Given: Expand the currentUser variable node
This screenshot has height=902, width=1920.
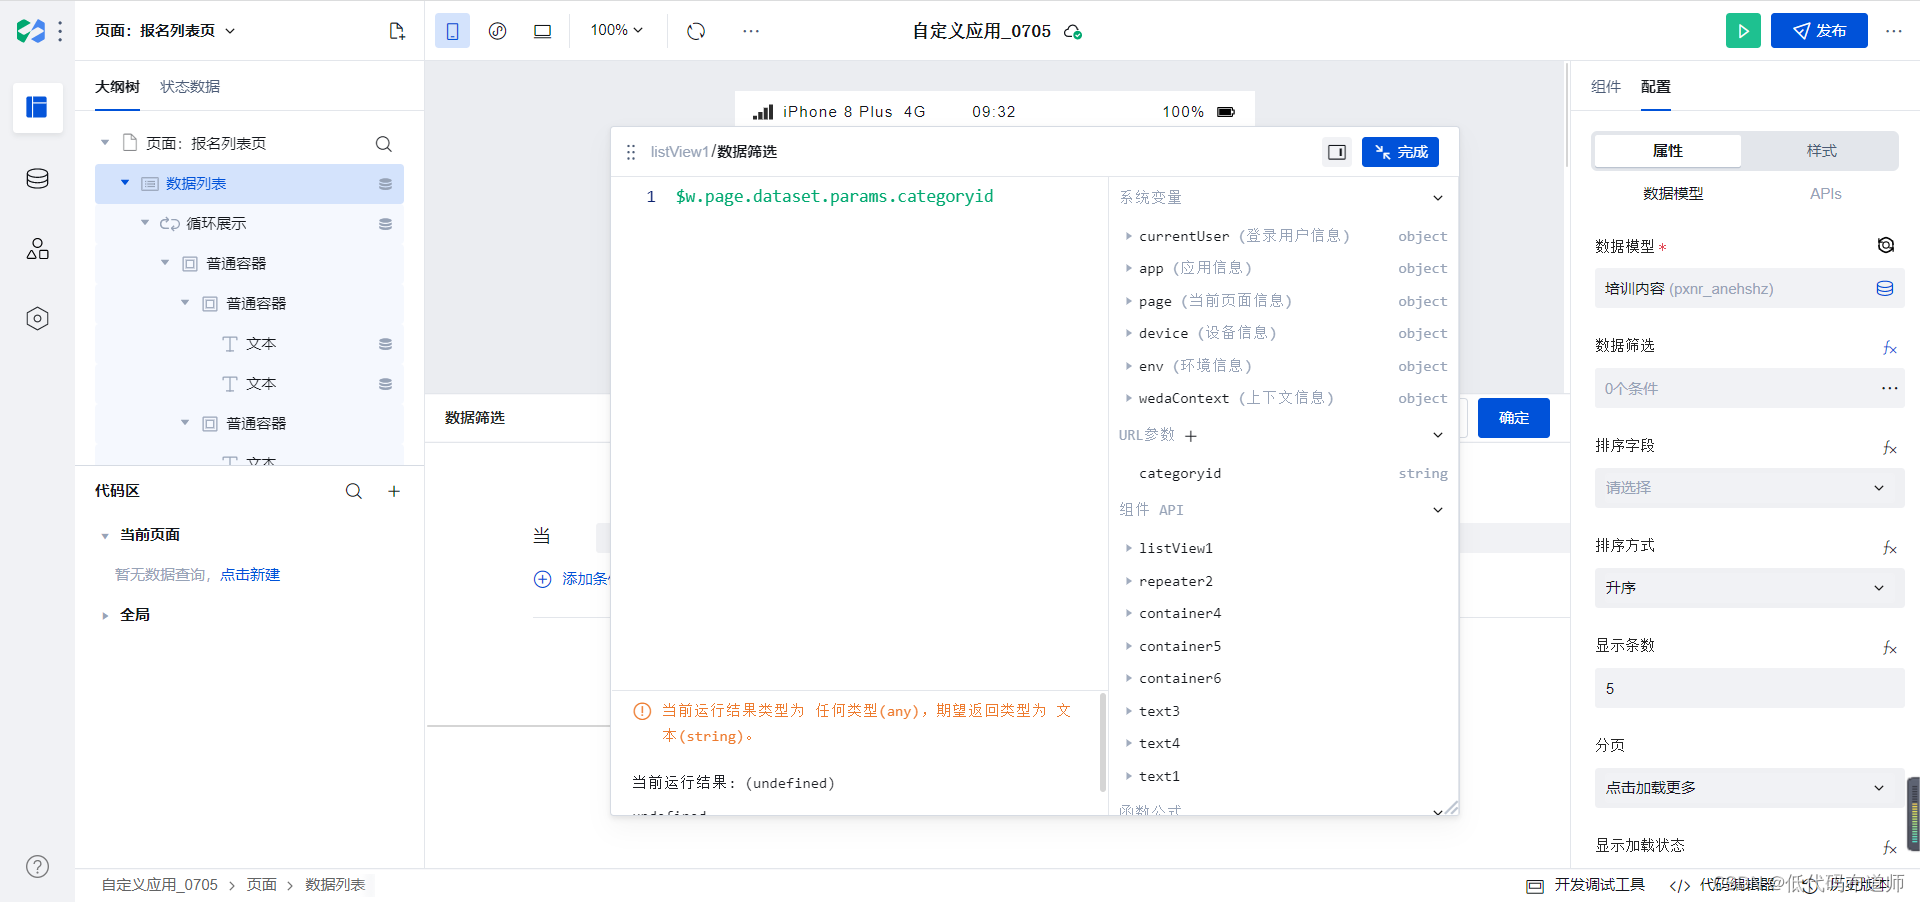Looking at the screenshot, I should click(x=1128, y=237).
